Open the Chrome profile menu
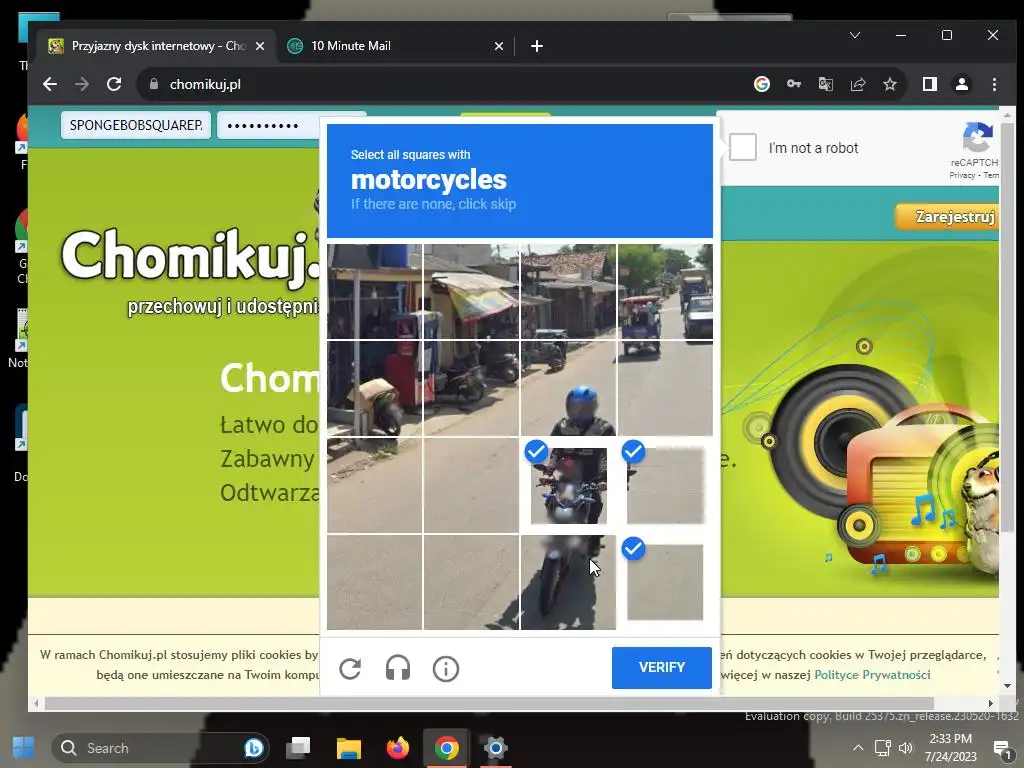 [x=961, y=84]
